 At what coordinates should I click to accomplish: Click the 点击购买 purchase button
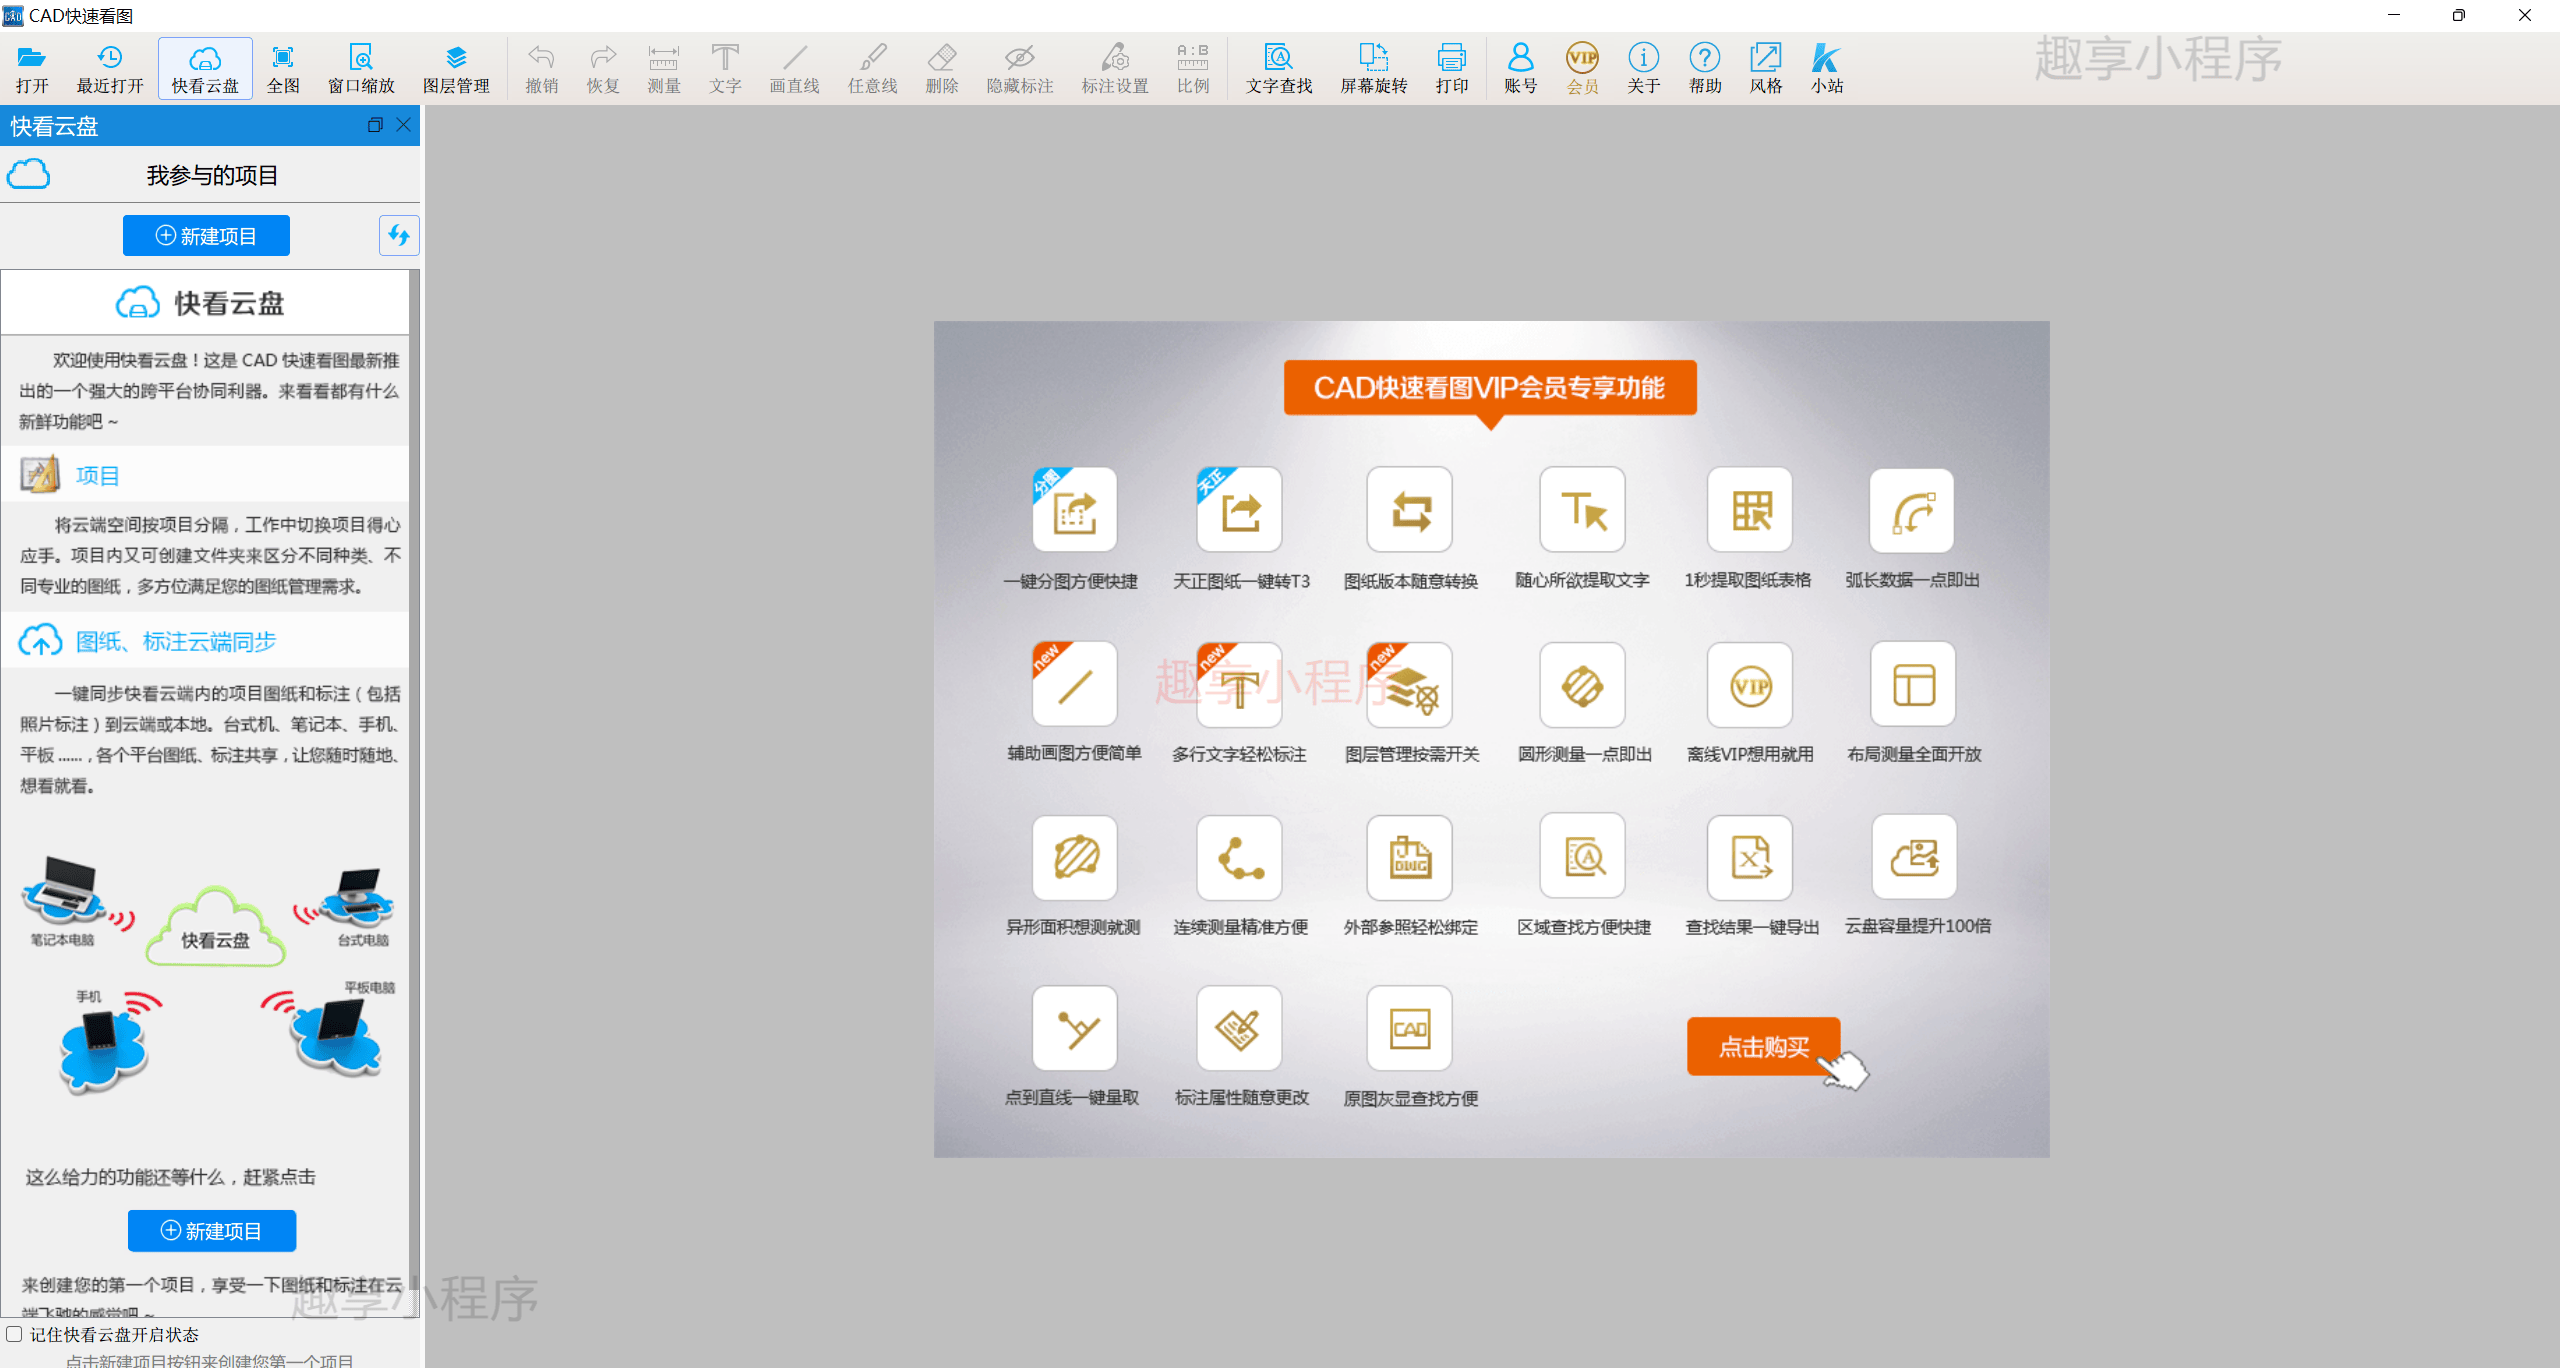coord(1764,1046)
